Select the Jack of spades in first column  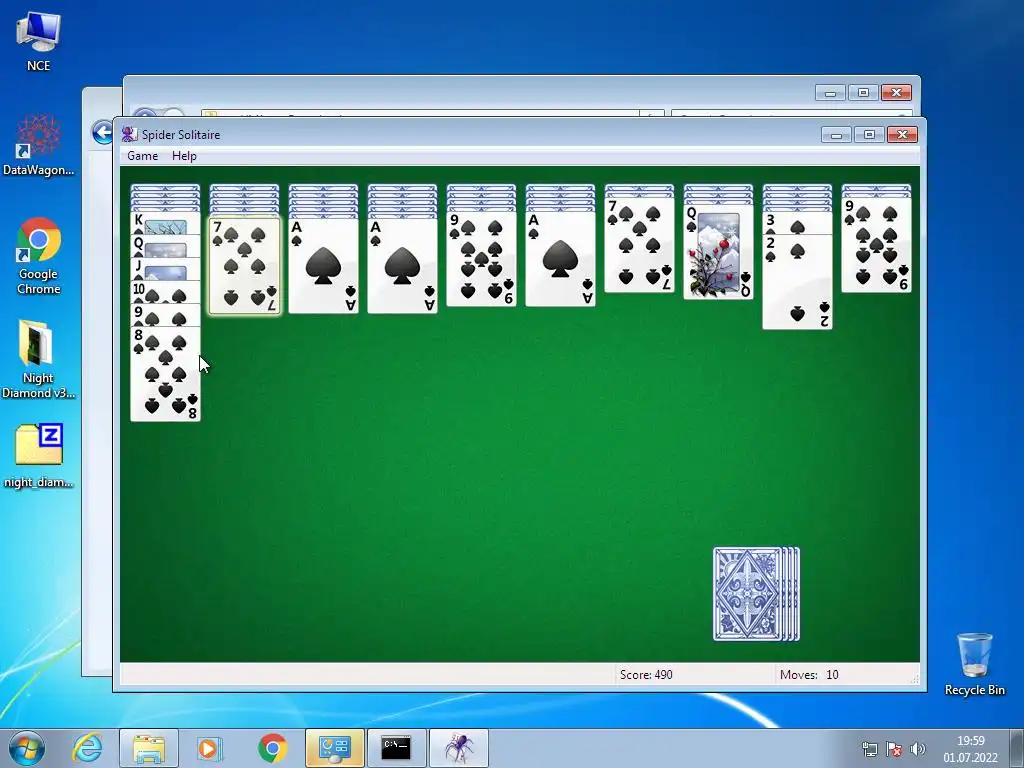tap(165, 269)
